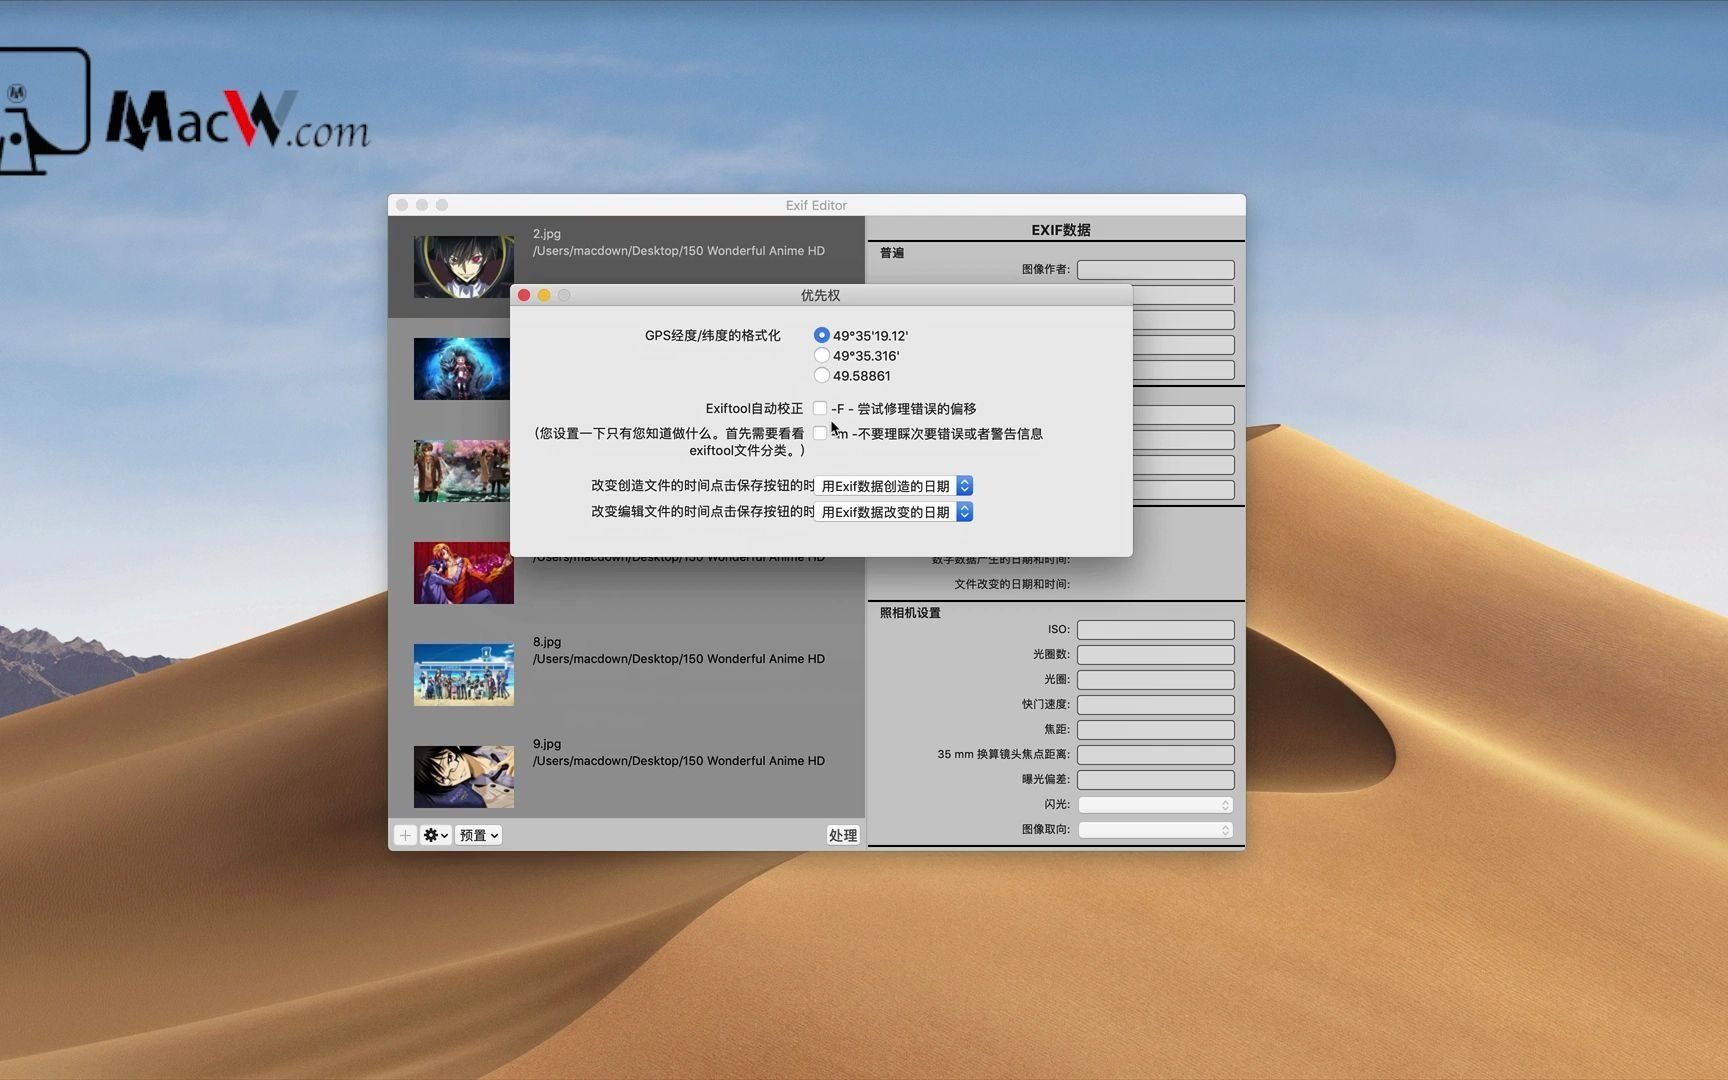Enable the -F fix offsets checkbox
Image resolution: width=1728 pixels, height=1080 pixels.
820,408
